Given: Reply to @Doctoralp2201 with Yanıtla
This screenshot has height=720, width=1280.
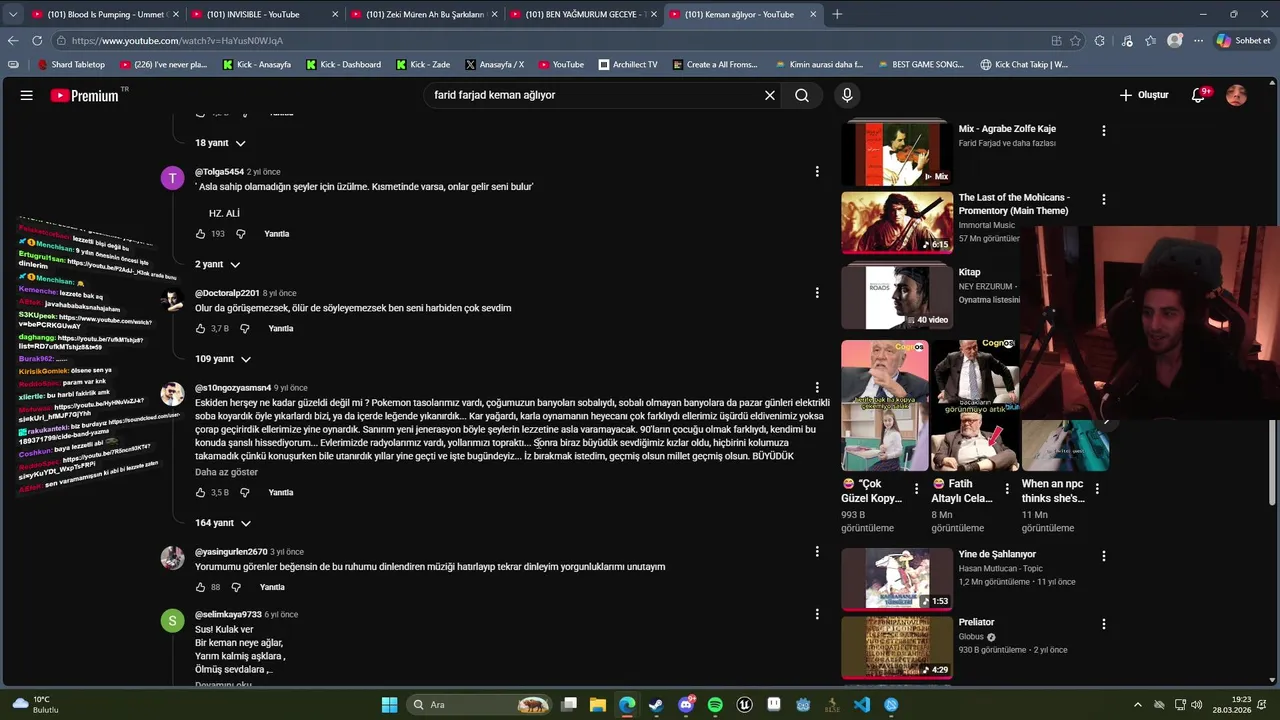Looking at the screenshot, I should coord(281,328).
